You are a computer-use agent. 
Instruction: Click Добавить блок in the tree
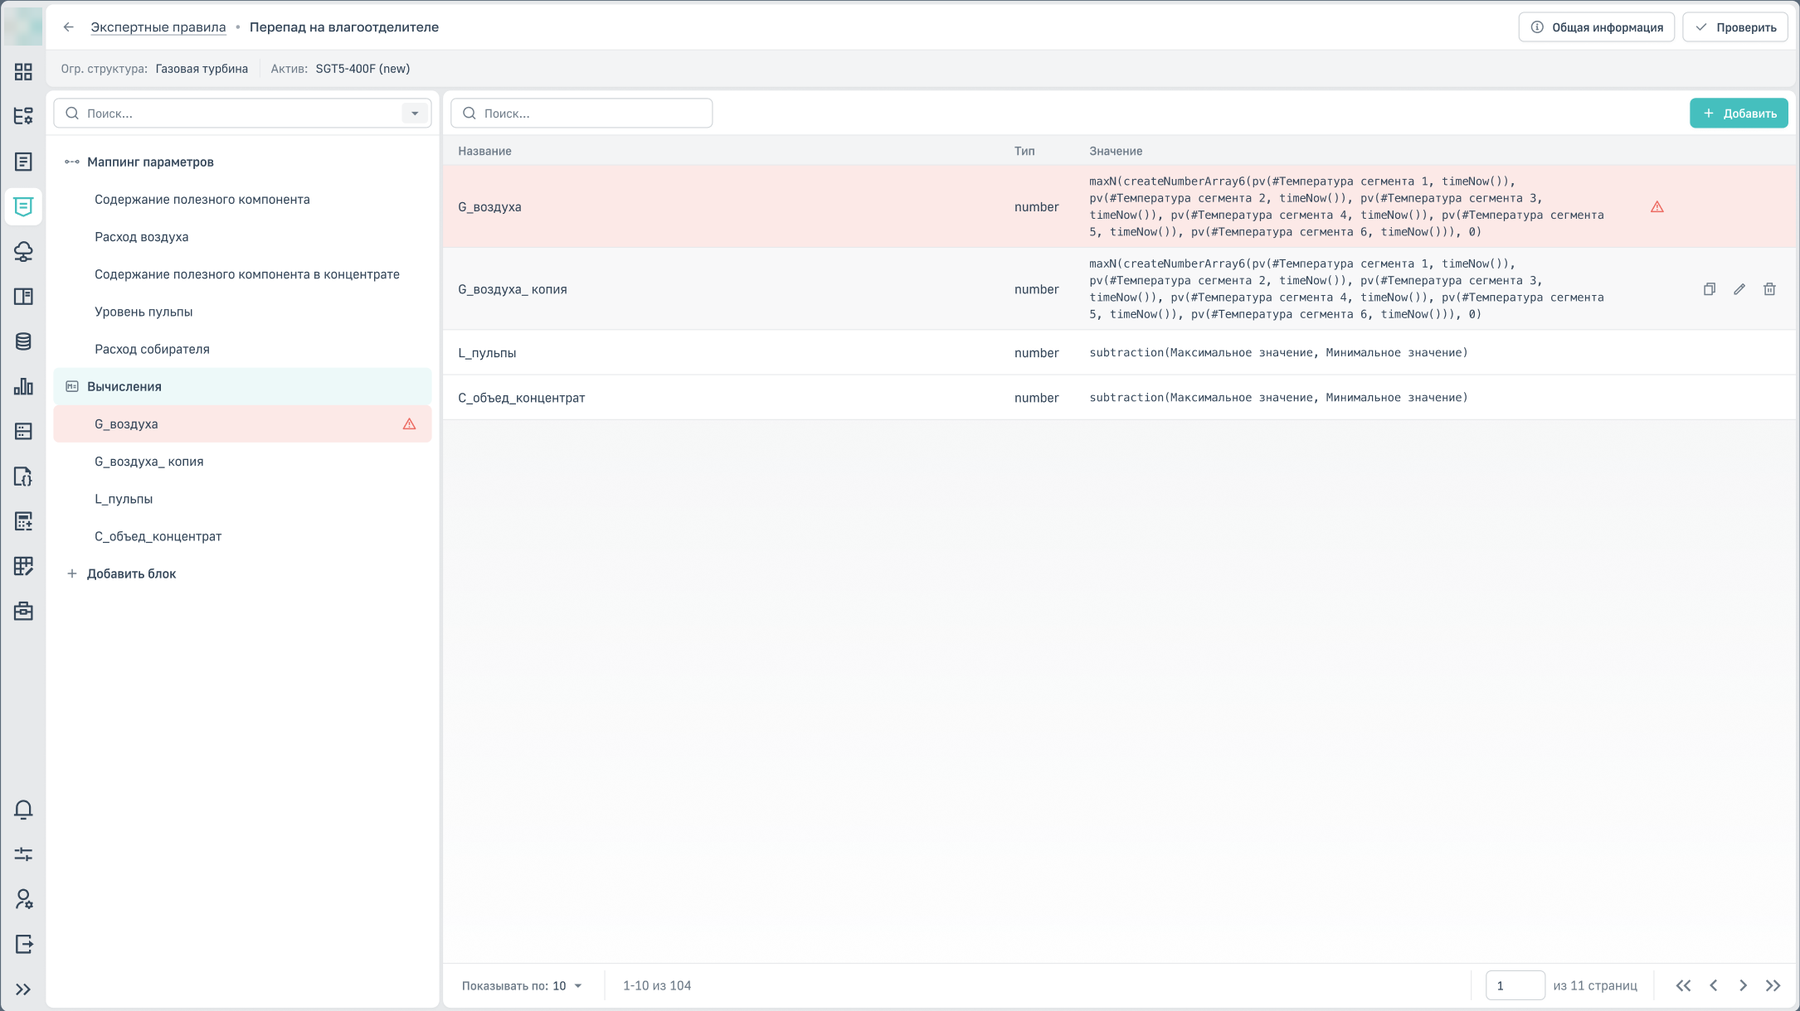click(131, 574)
